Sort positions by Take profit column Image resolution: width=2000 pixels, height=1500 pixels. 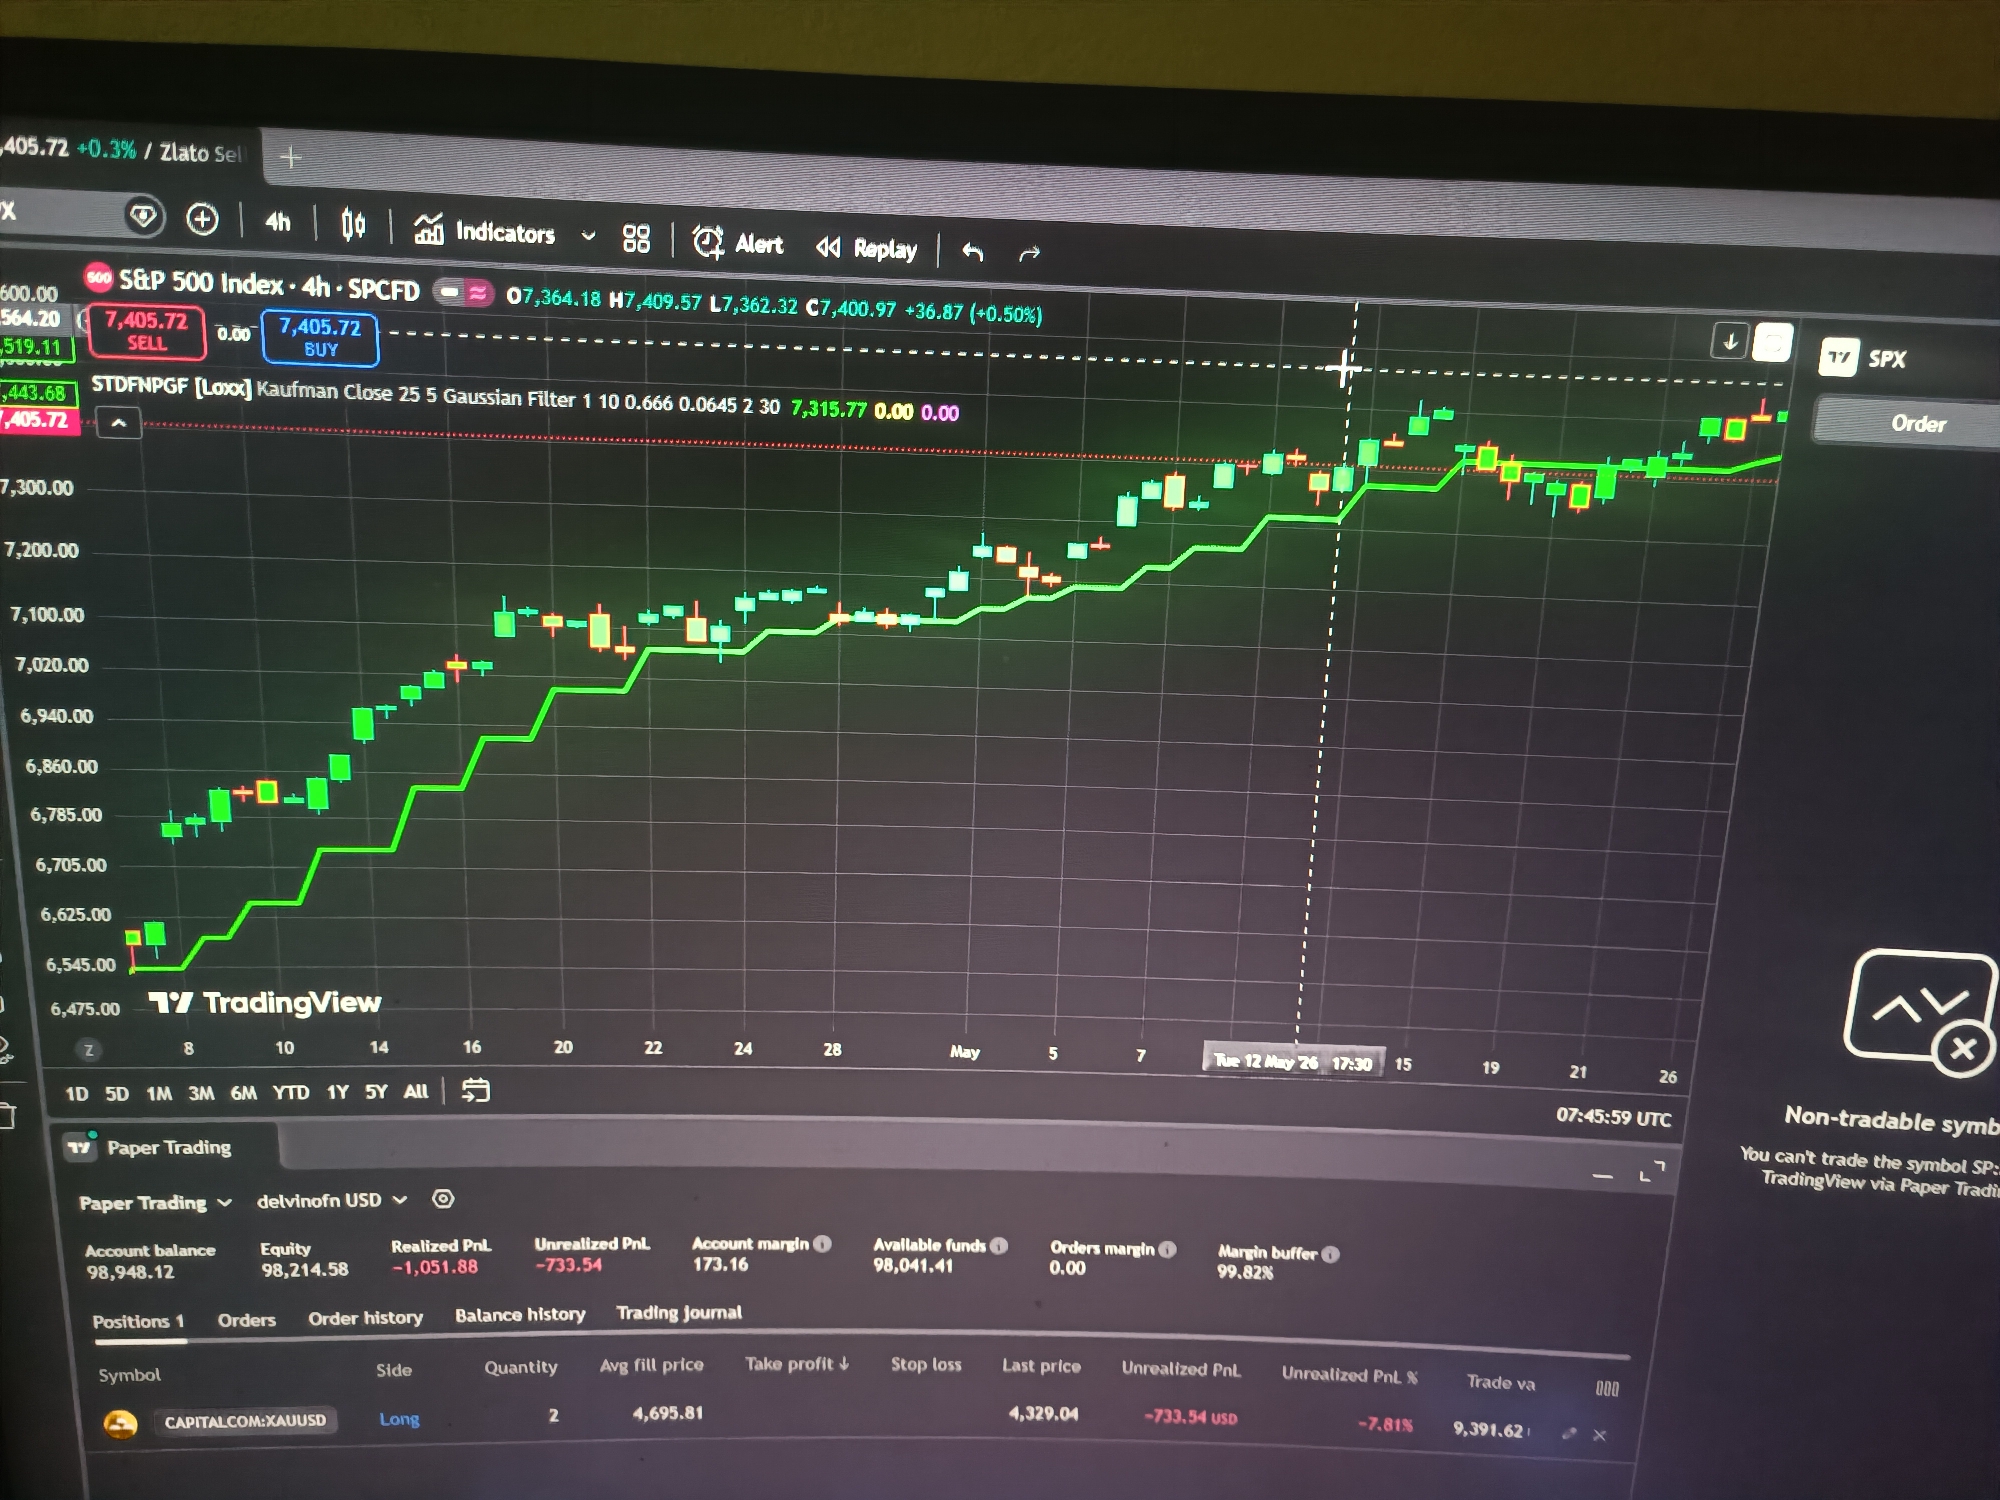[797, 1364]
